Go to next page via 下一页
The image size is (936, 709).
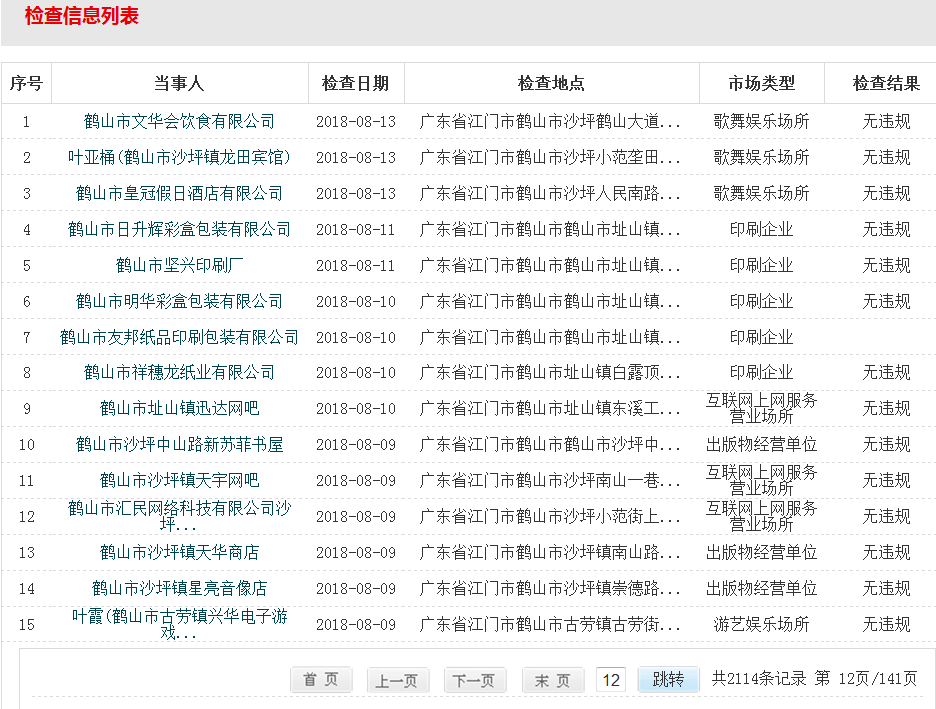[475, 680]
